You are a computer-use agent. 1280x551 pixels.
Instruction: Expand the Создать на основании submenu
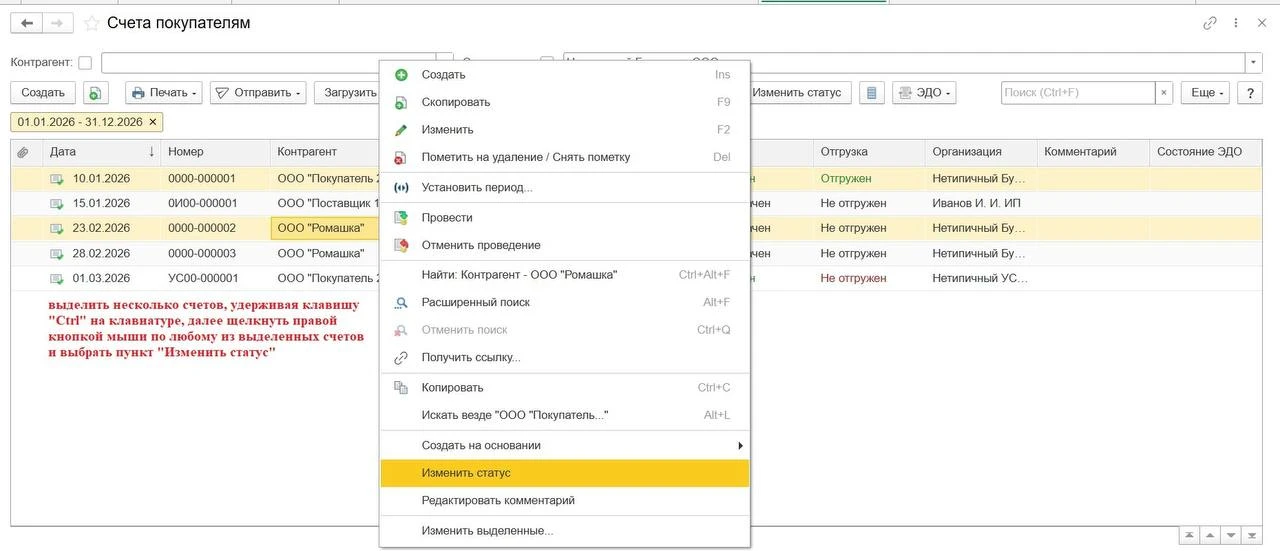click(565, 445)
